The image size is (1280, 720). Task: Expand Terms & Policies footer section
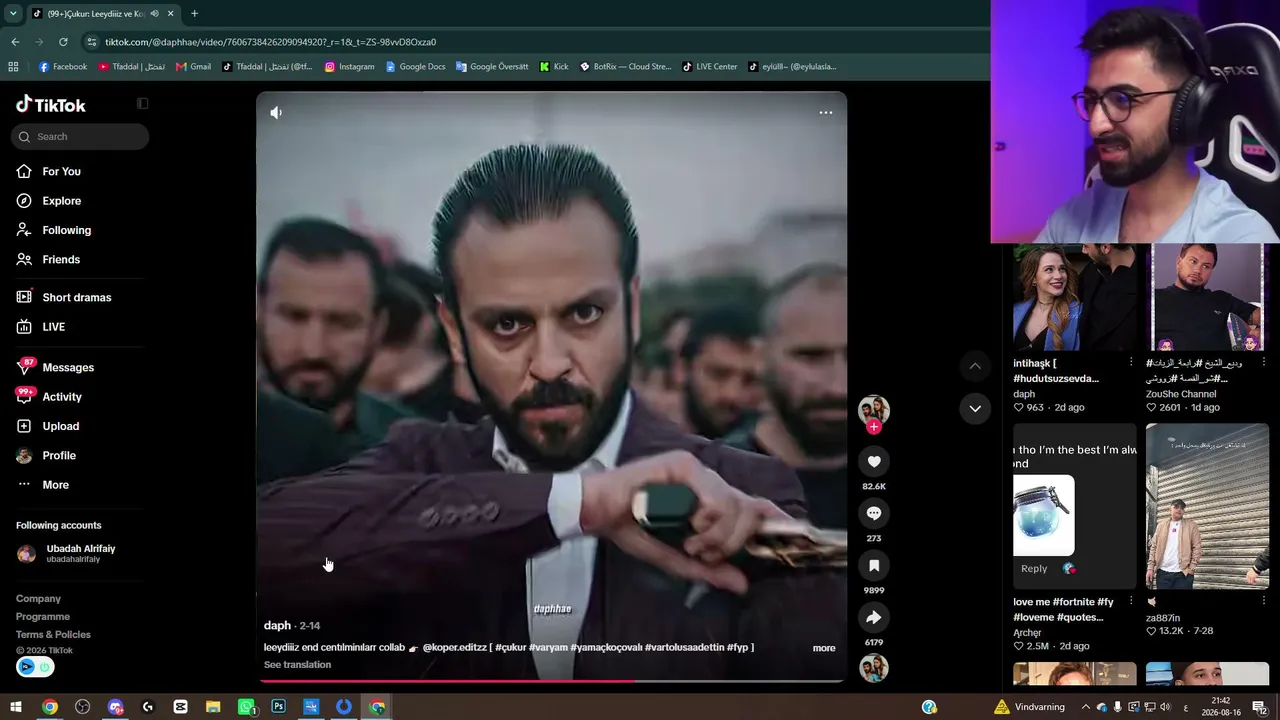(53, 635)
